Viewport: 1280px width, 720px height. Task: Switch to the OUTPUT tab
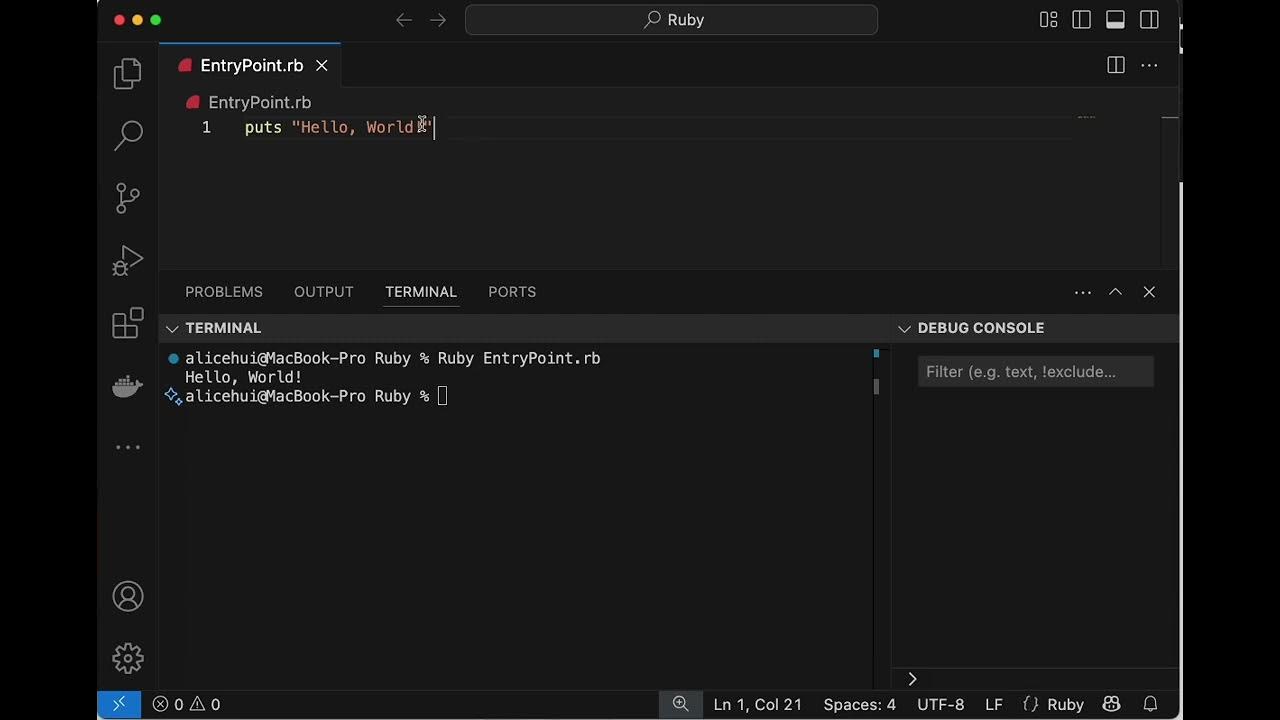pyautogui.click(x=323, y=292)
